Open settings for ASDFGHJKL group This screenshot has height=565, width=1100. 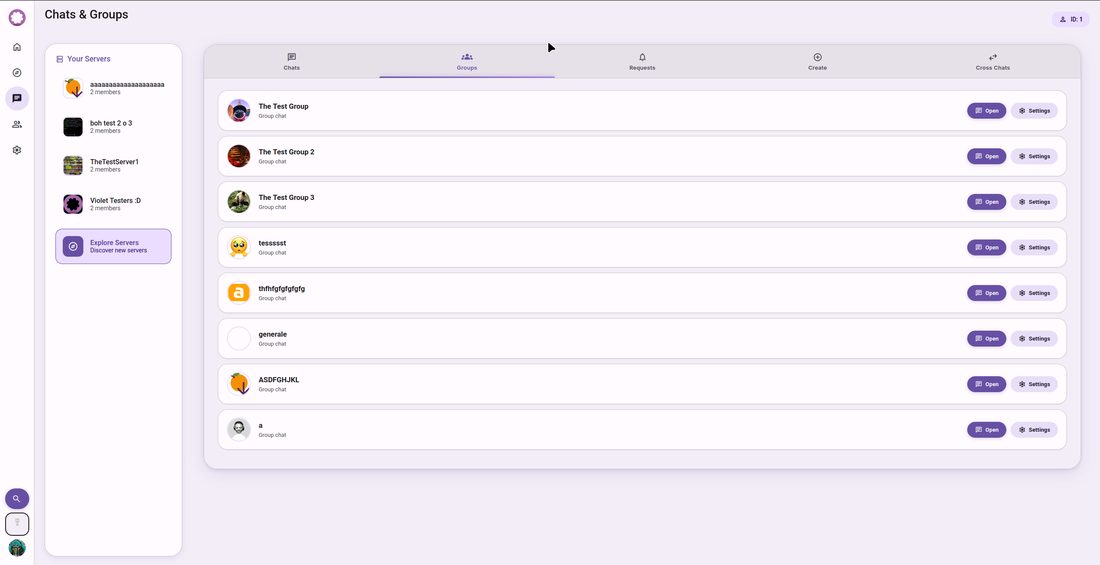point(1034,385)
